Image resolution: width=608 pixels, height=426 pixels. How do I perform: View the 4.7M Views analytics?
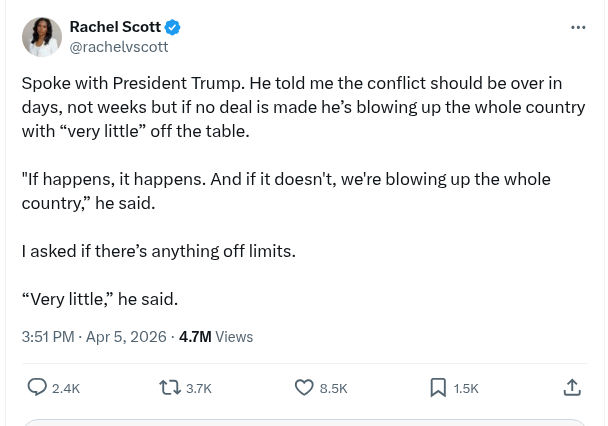click(x=216, y=337)
